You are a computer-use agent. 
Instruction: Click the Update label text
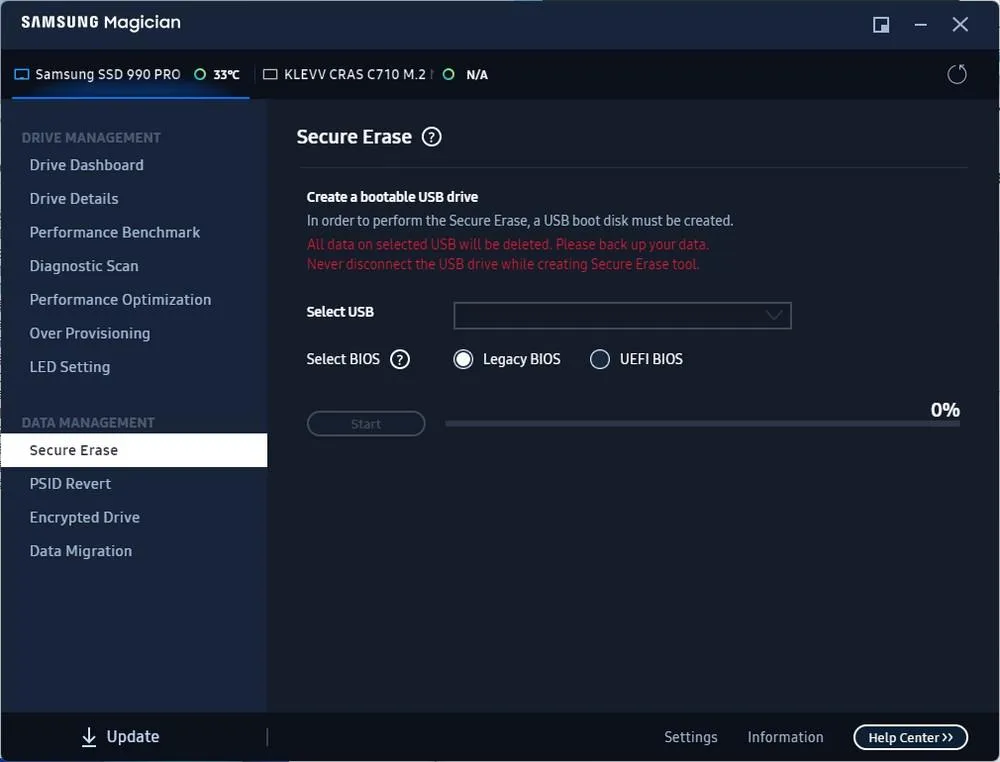coord(133,737)
